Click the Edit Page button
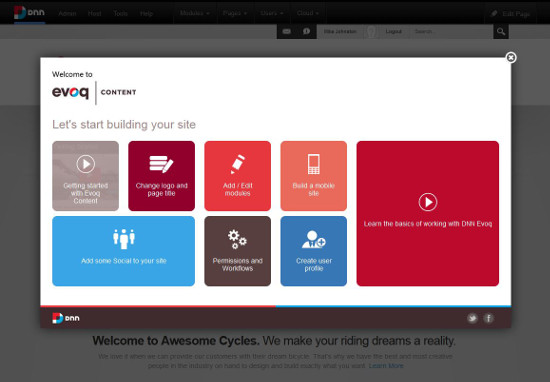This screenshot has width=550, height=382. [x=510, y=14]
